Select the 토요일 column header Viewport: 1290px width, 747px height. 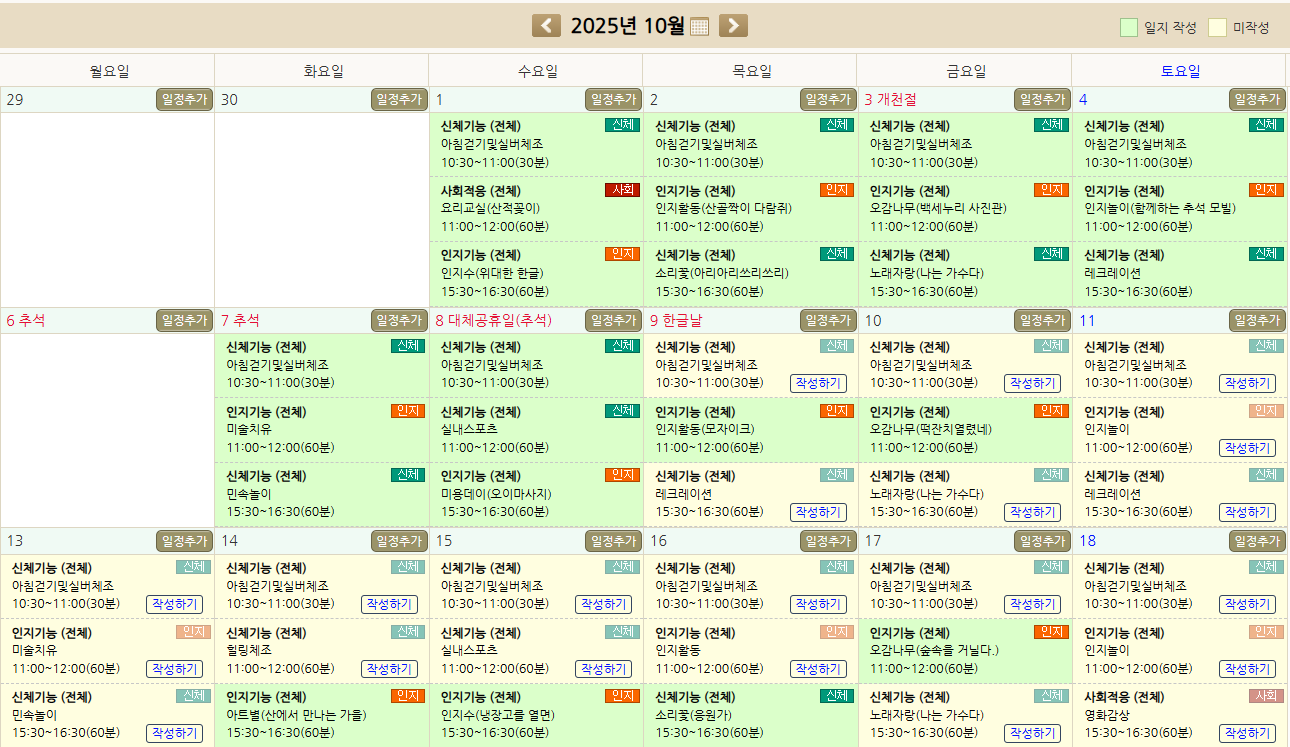tap(1180, 71)
